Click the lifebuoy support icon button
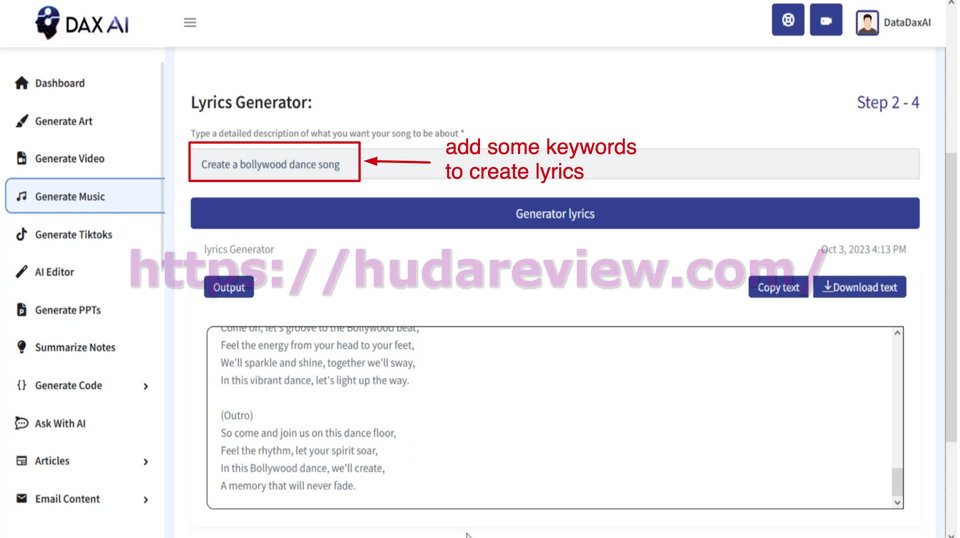This screenshot has height=538, width=960. (x=788, y=21)
